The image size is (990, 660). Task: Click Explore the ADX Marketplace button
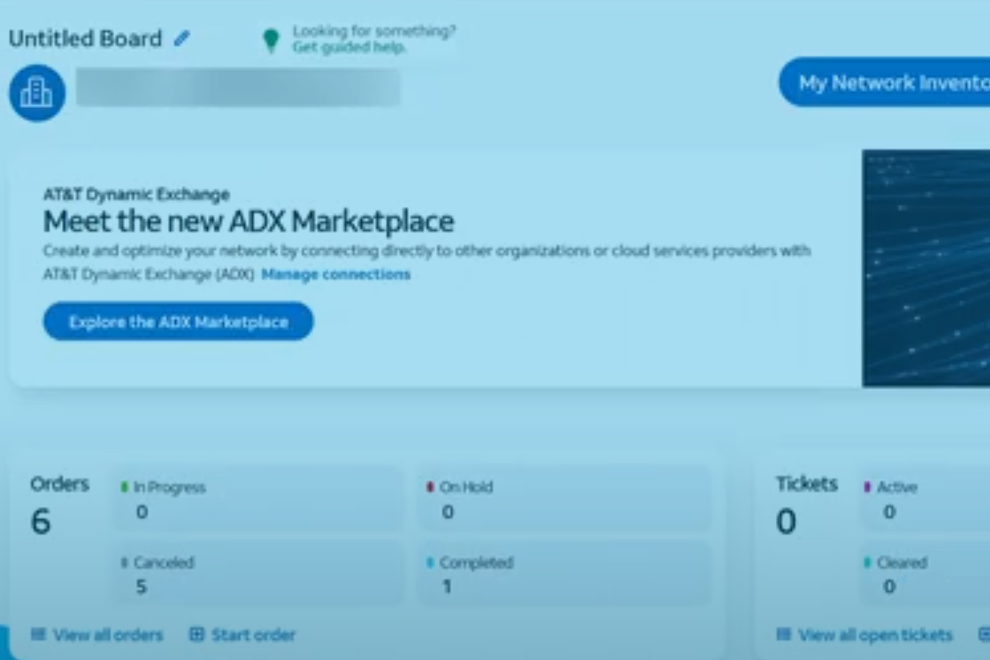coord(178,321)
